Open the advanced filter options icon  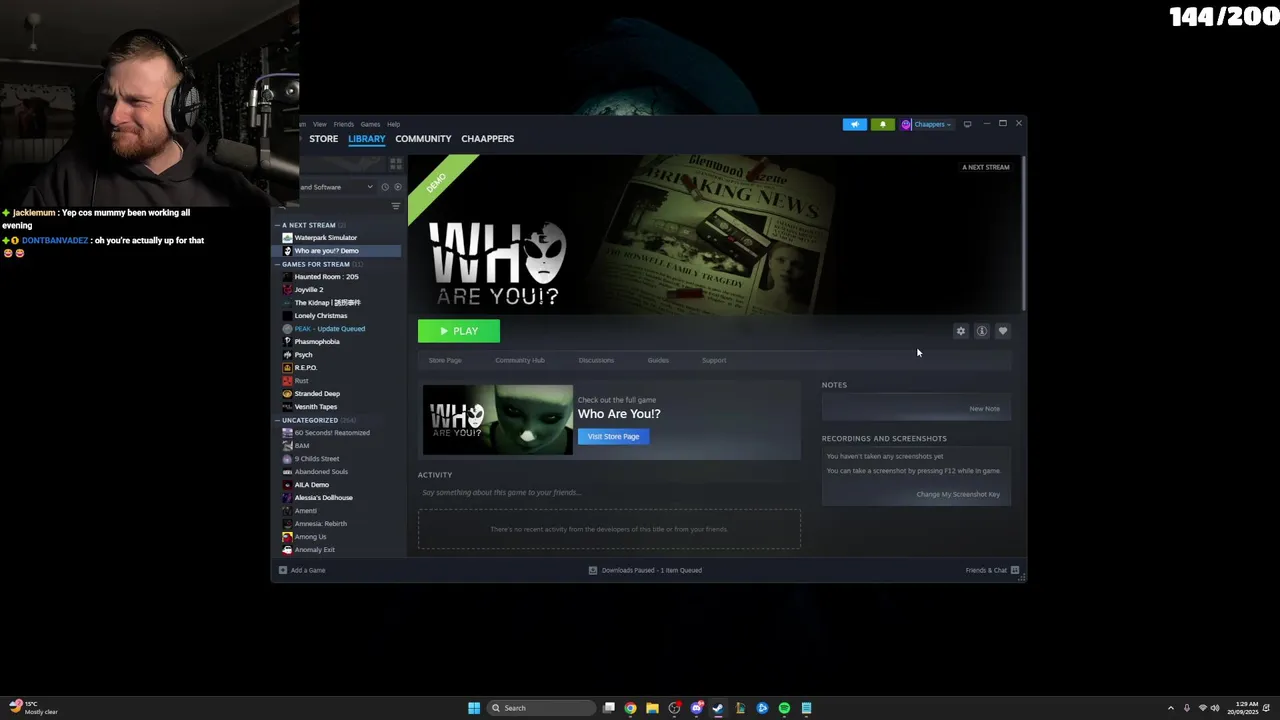(396, 206)
